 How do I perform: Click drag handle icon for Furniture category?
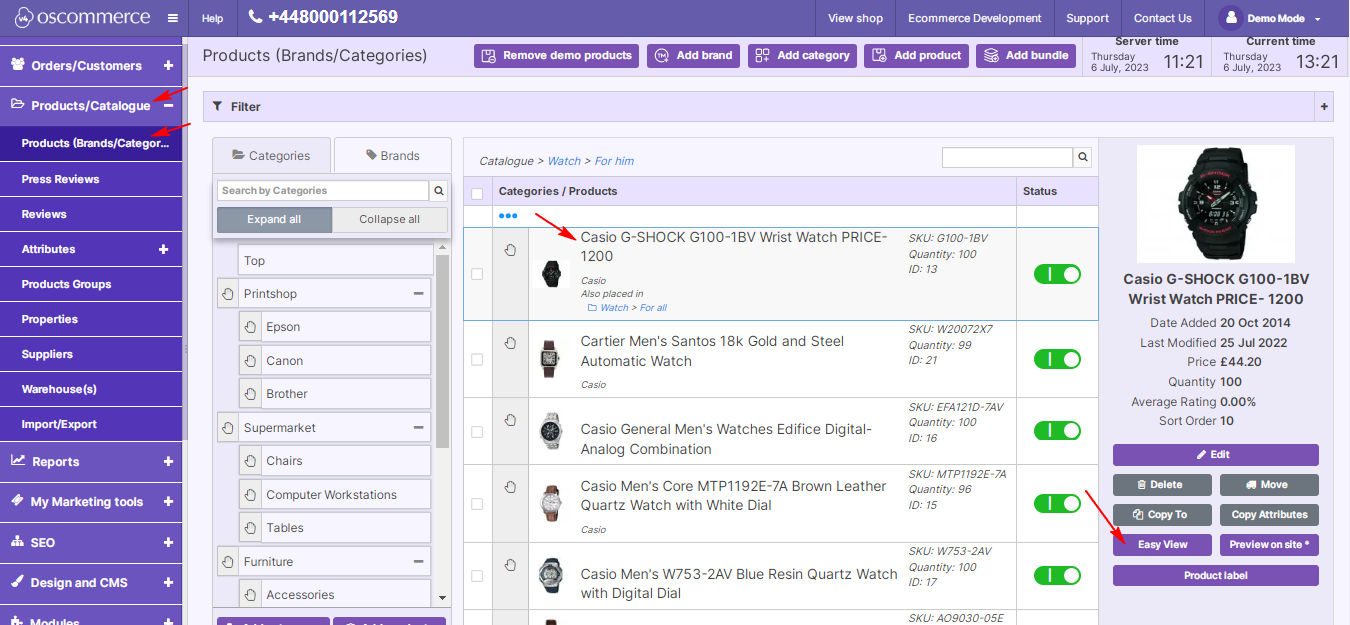click(x=227, y=562)
